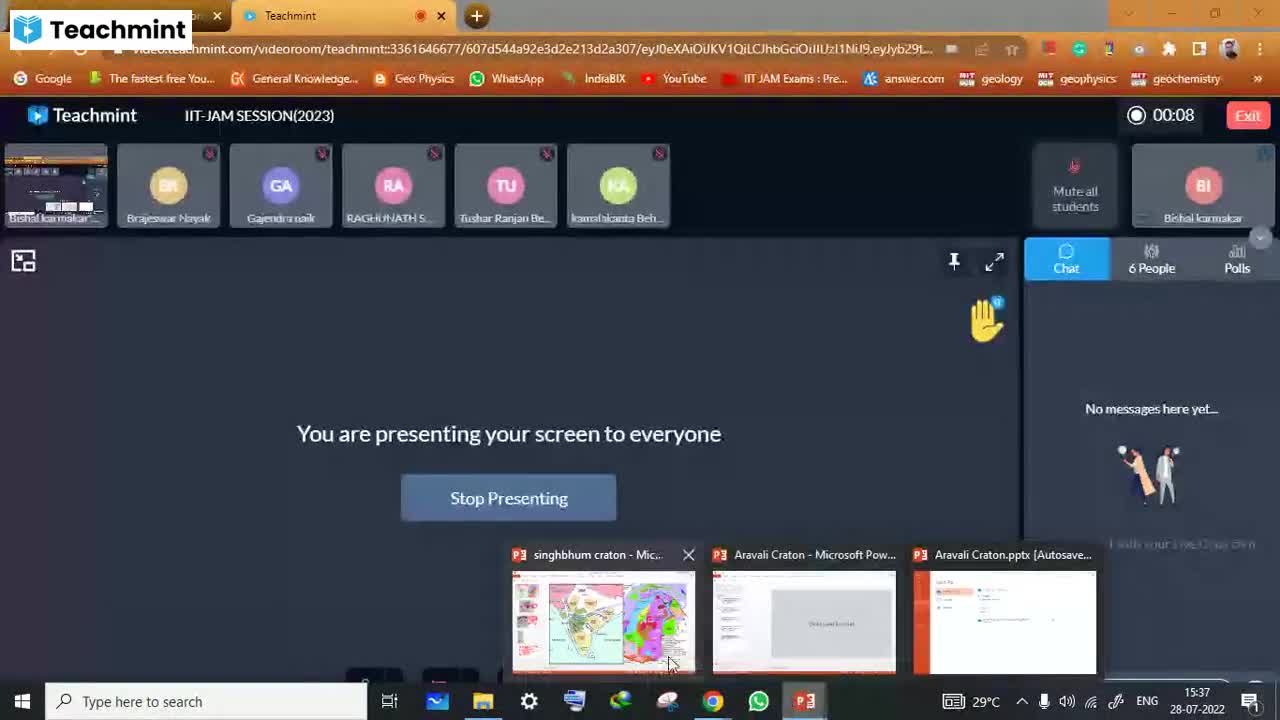Image resolution: width=1280 pixels, height=720 pixels.
Task: Click the Windows Start button
Action: 22,701
